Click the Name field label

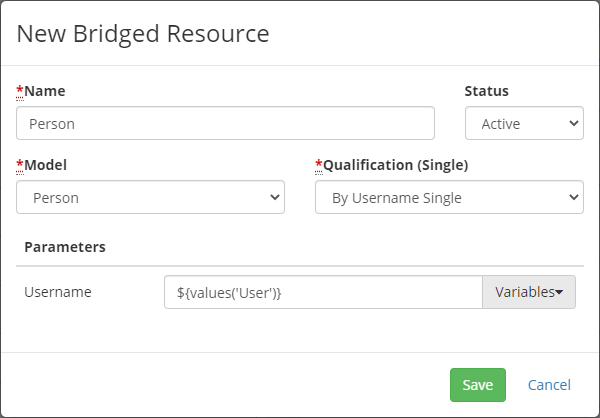tap(44, 91)
